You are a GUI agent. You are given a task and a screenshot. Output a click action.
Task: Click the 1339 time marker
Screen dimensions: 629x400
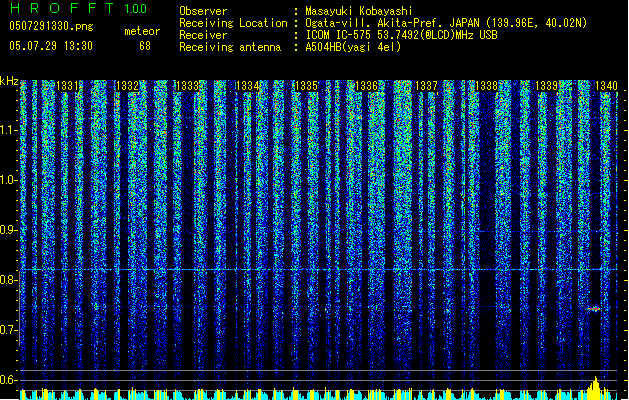(x=546, y=85)
